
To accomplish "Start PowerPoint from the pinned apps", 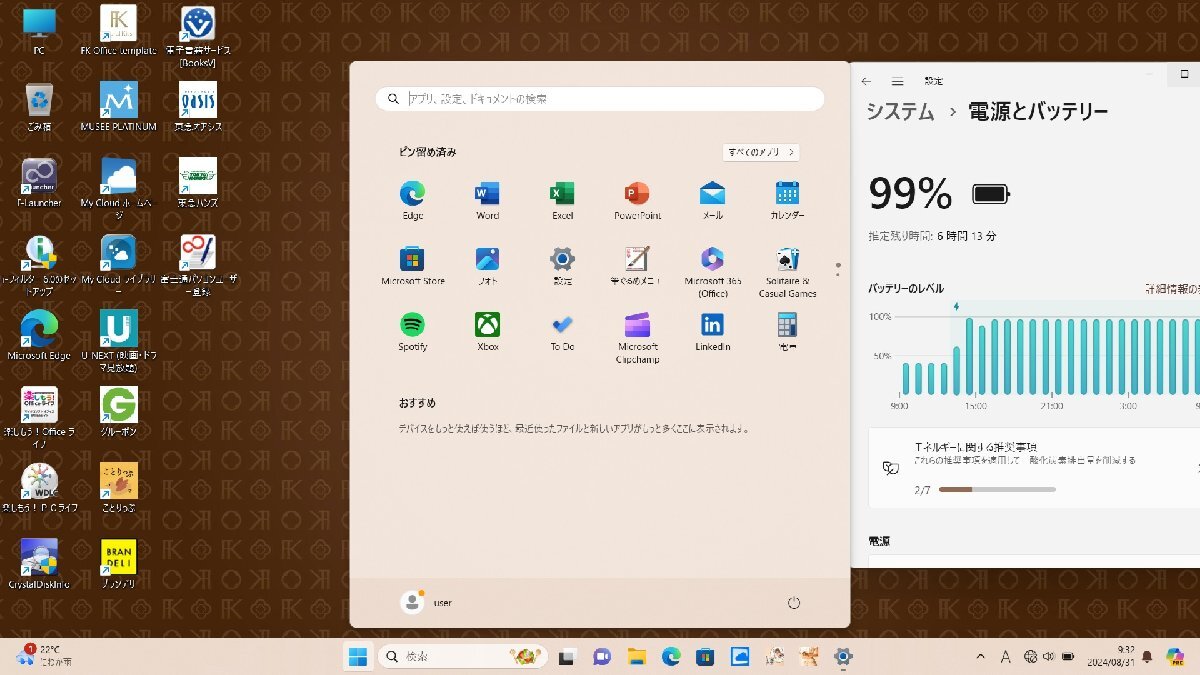I will click(637, 200).
